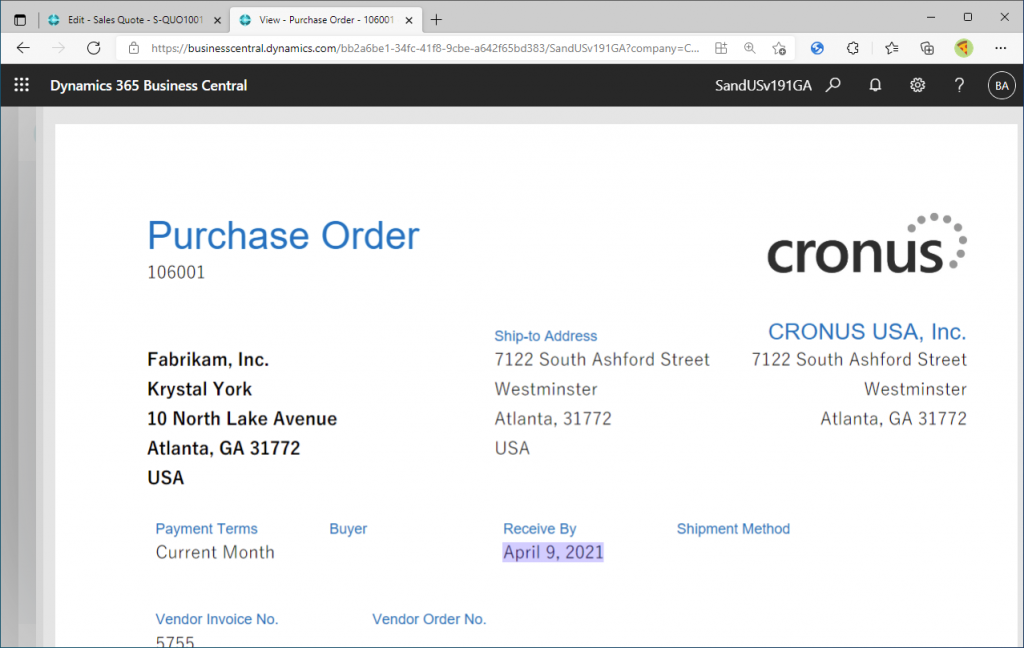Open the BA user account menu

(x=1001, y=86)
